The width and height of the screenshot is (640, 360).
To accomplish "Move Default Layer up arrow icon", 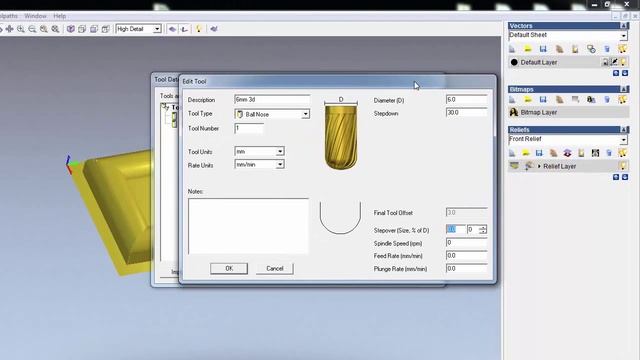I will pos(616,73).
